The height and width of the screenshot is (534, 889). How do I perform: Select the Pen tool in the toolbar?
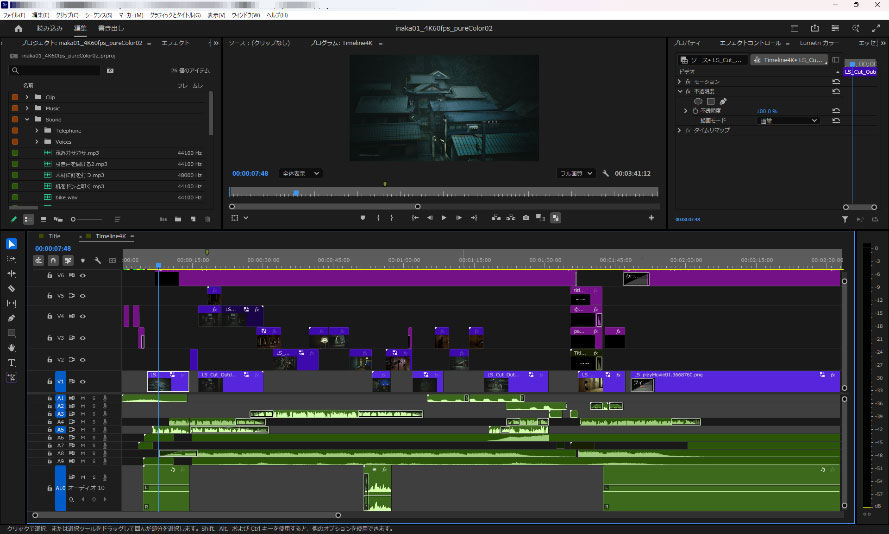pos(12,318)
